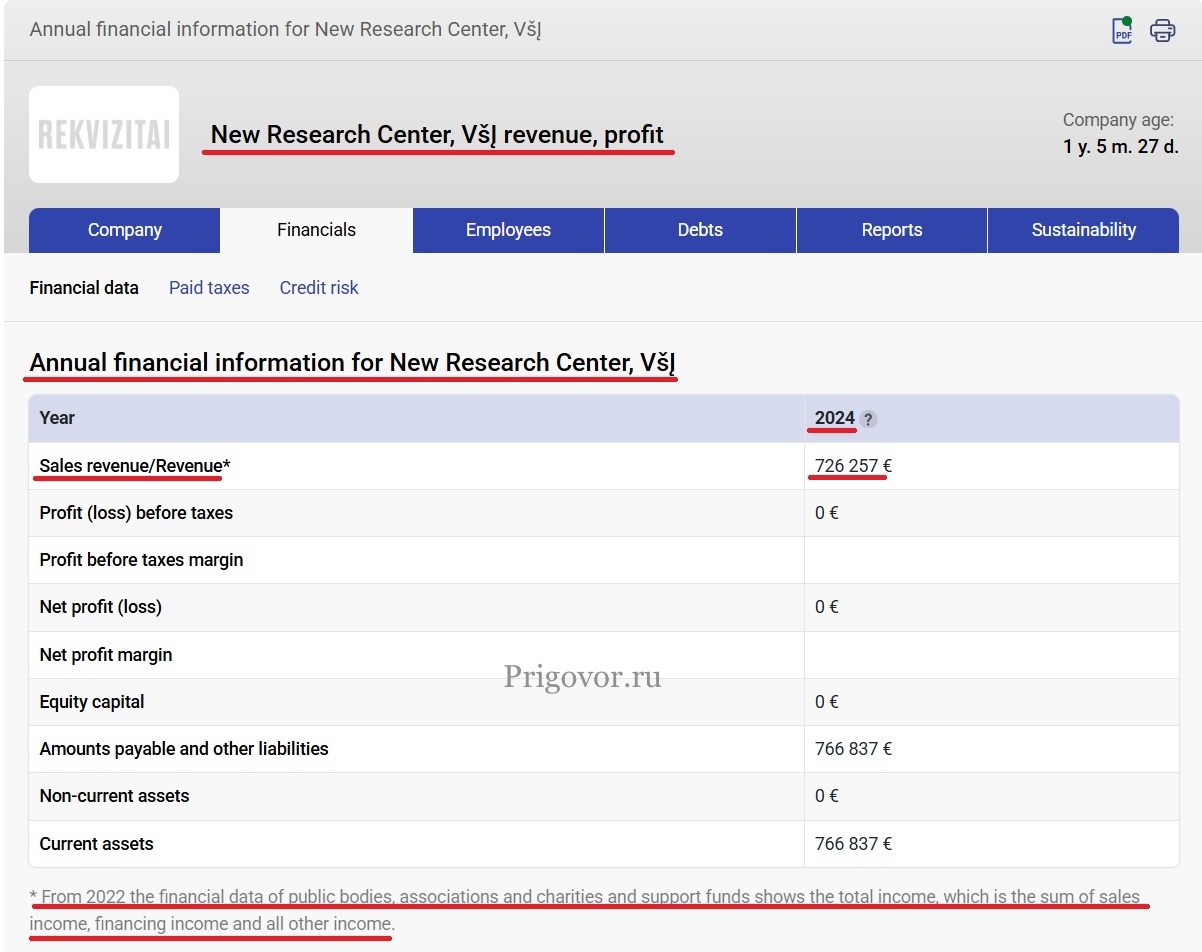Open the Paid taxes link
Image resolution: width=1202 pixels, height=952 pixels.
pyautogui.click(x=209, y=288)
